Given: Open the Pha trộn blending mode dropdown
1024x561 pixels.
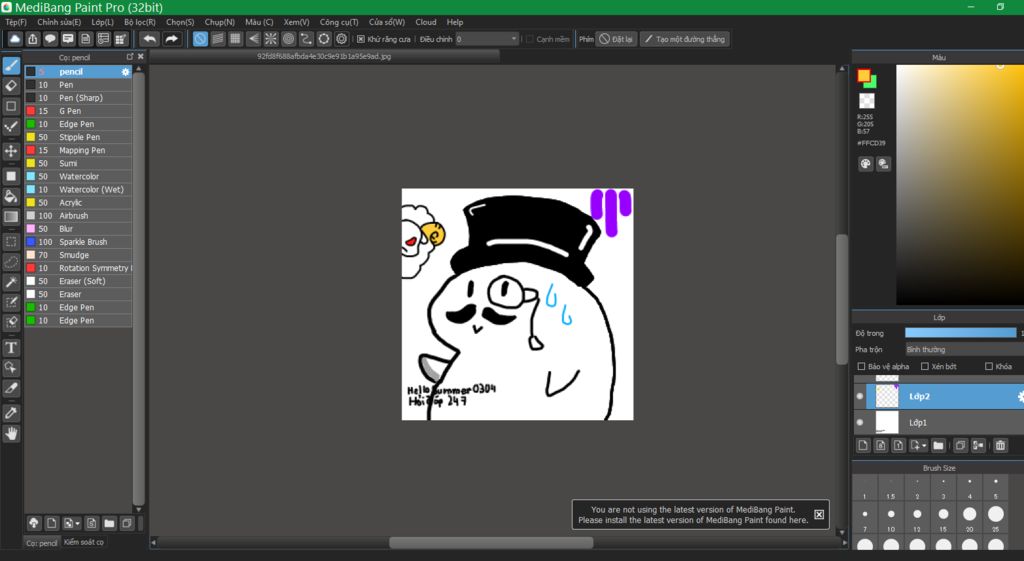Looking at the screenshot, I should tap(962, 350).
